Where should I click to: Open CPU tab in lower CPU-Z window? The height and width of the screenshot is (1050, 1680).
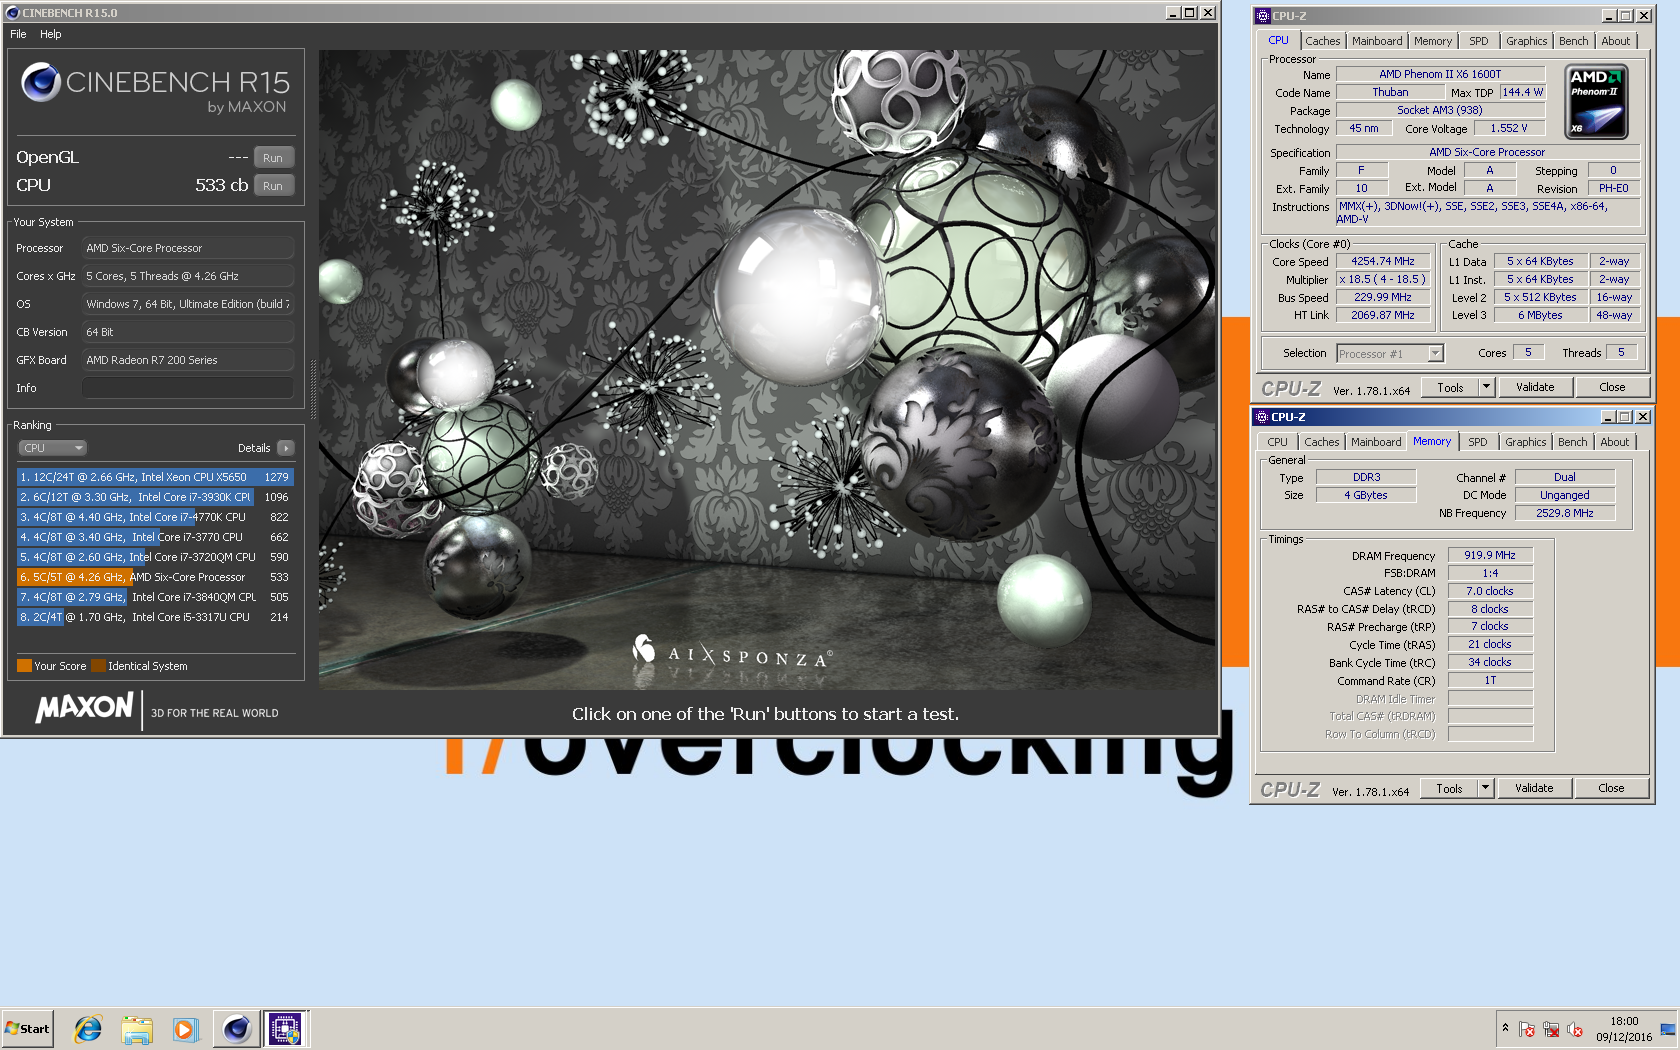click(1277, 442)
